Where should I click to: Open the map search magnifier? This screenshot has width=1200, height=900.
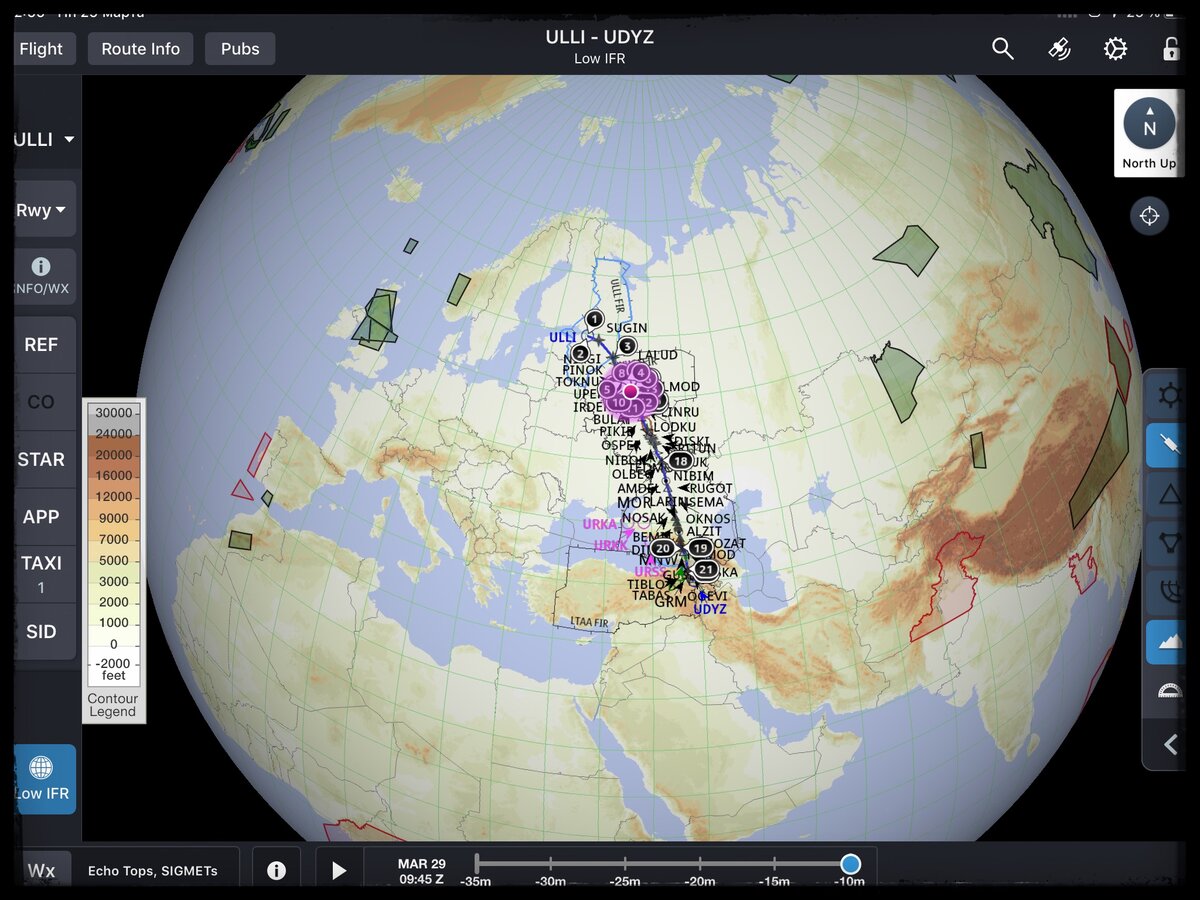(x=1002, y=49)
